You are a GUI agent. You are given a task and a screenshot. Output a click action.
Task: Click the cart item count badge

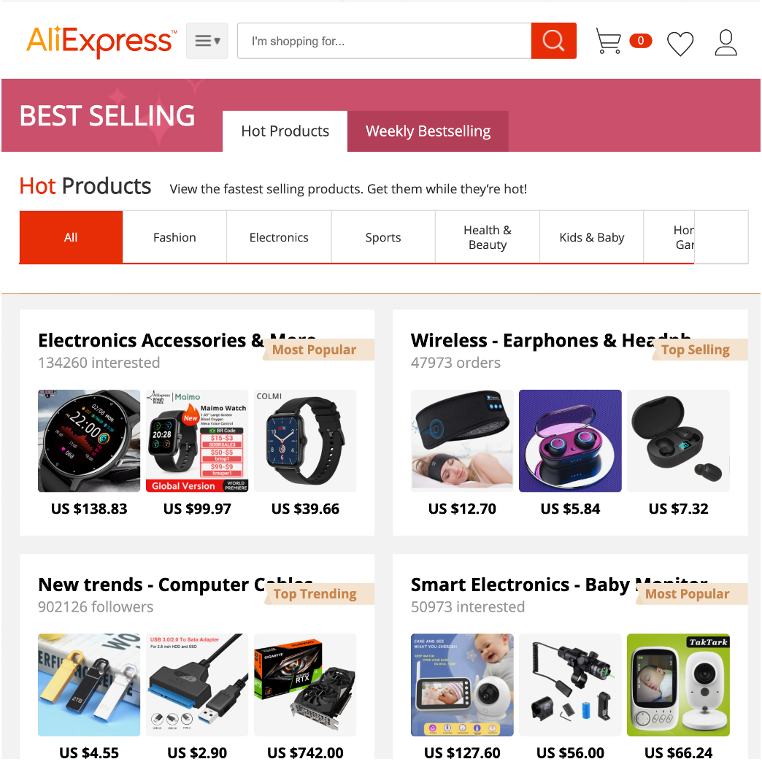641,41
